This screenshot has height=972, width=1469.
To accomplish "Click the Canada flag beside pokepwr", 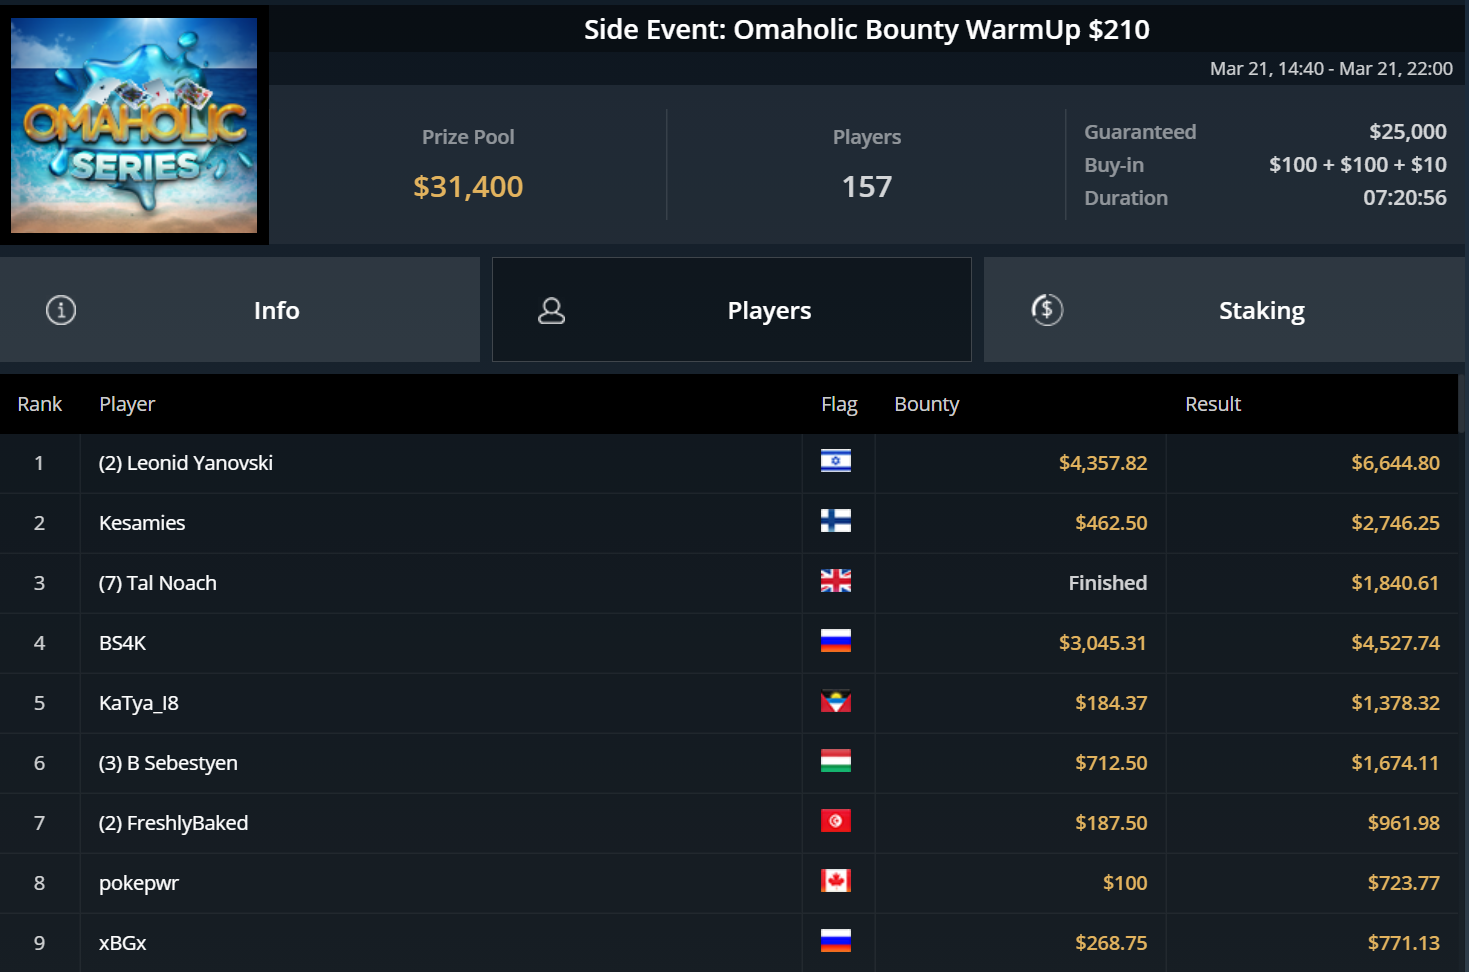I will coord(836,881).
